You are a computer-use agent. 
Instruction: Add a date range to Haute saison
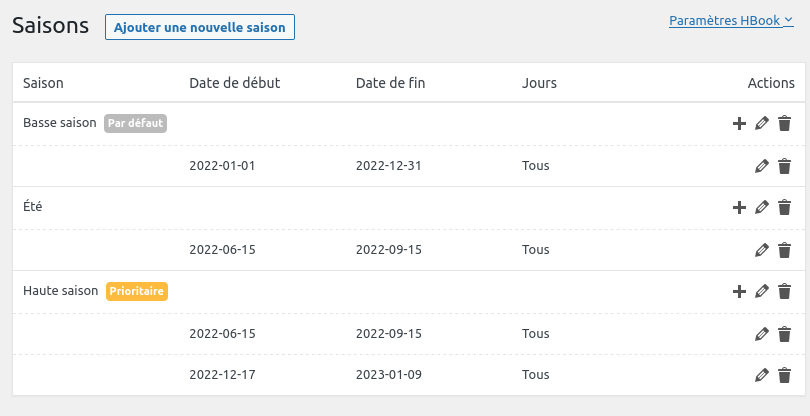[x=739, y=291]
